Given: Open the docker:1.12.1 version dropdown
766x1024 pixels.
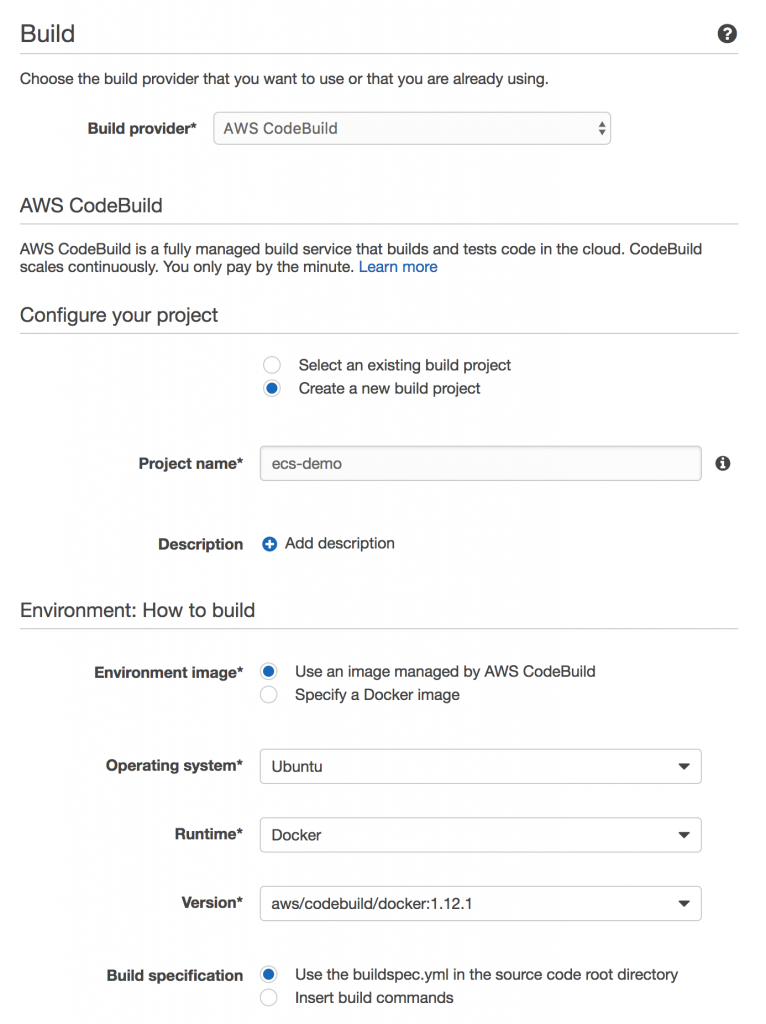Looking at the screenshot, I should (x=481, y=904).
